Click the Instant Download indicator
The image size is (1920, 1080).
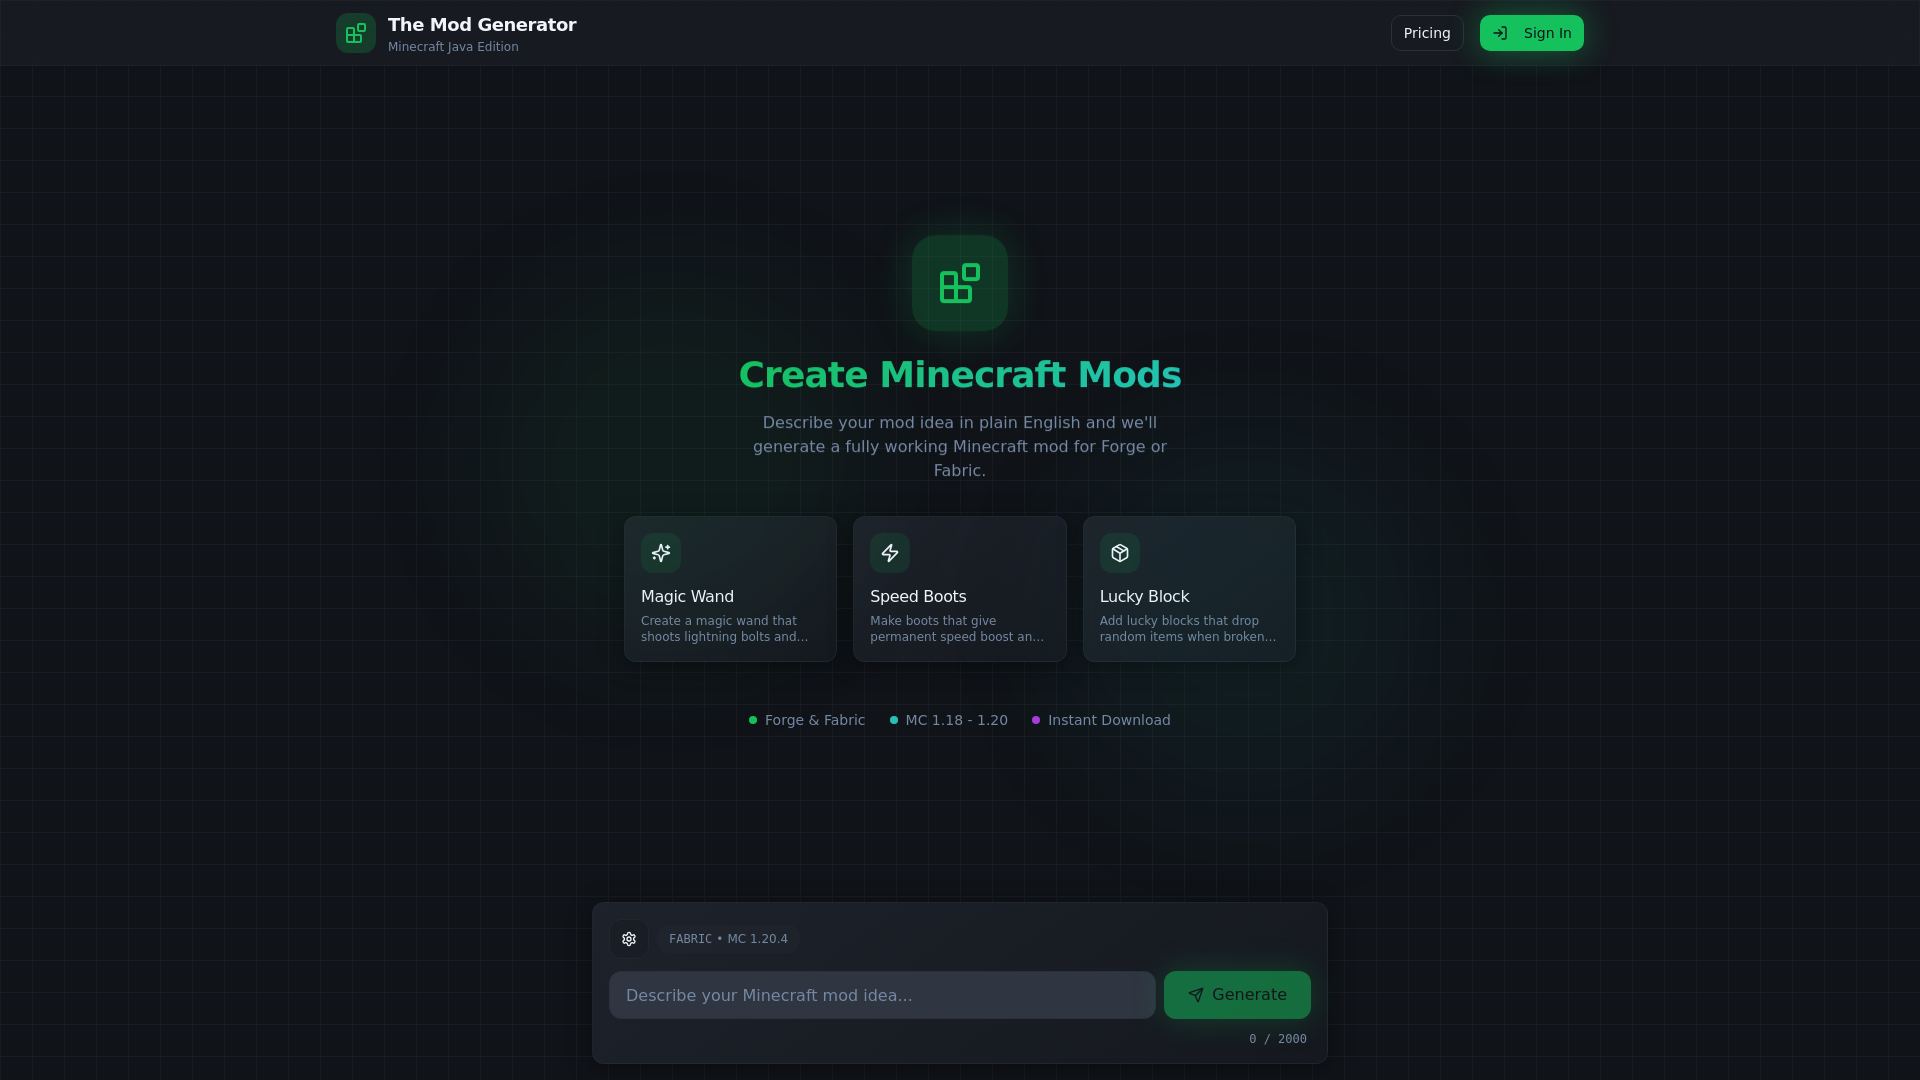pyautogui.click(x=1109, y=720)
